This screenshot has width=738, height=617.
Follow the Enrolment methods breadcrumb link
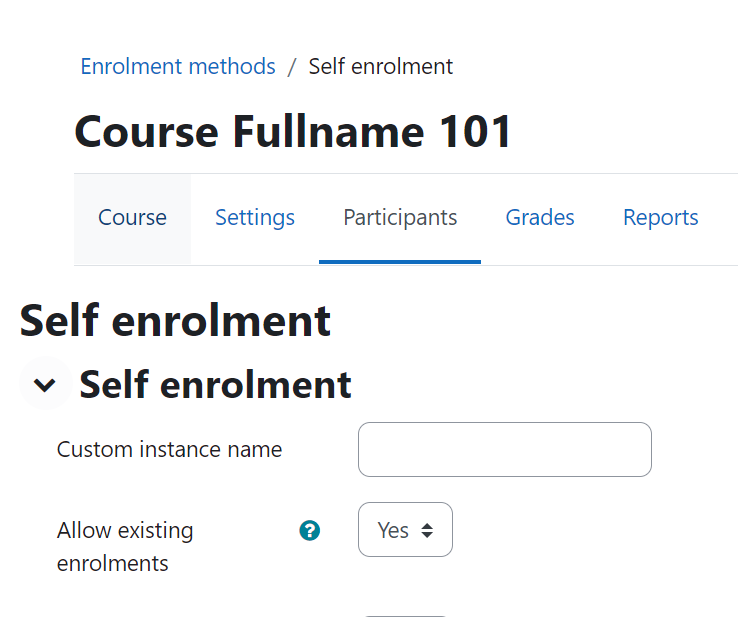[x=178, y=66]
